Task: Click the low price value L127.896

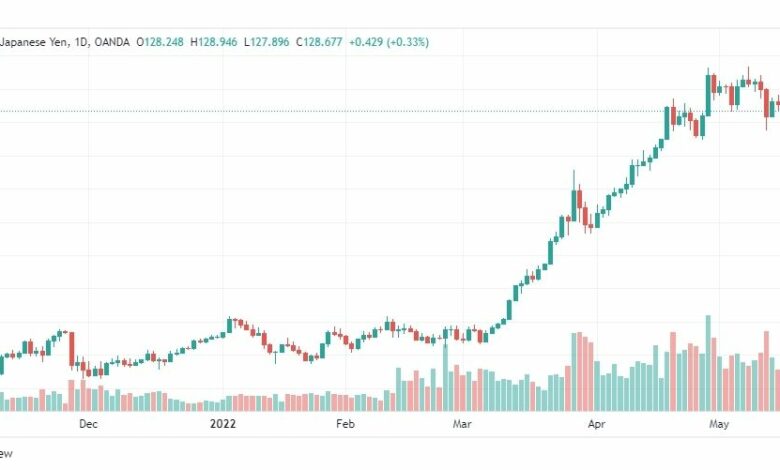Action: 267,42
